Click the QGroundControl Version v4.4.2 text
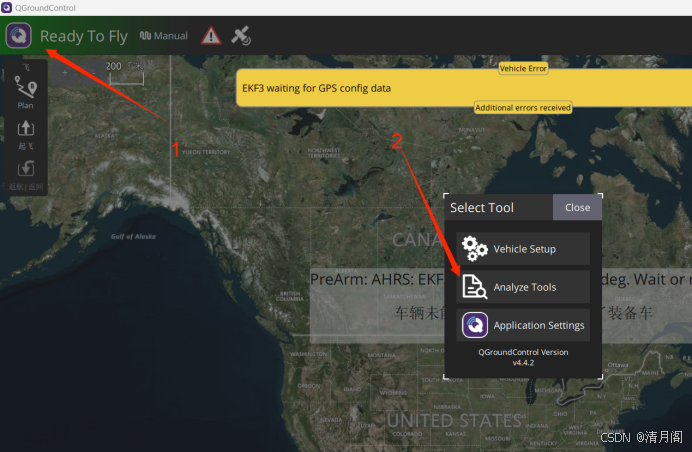This screenshot has height=452, width=692. (523, 358)
